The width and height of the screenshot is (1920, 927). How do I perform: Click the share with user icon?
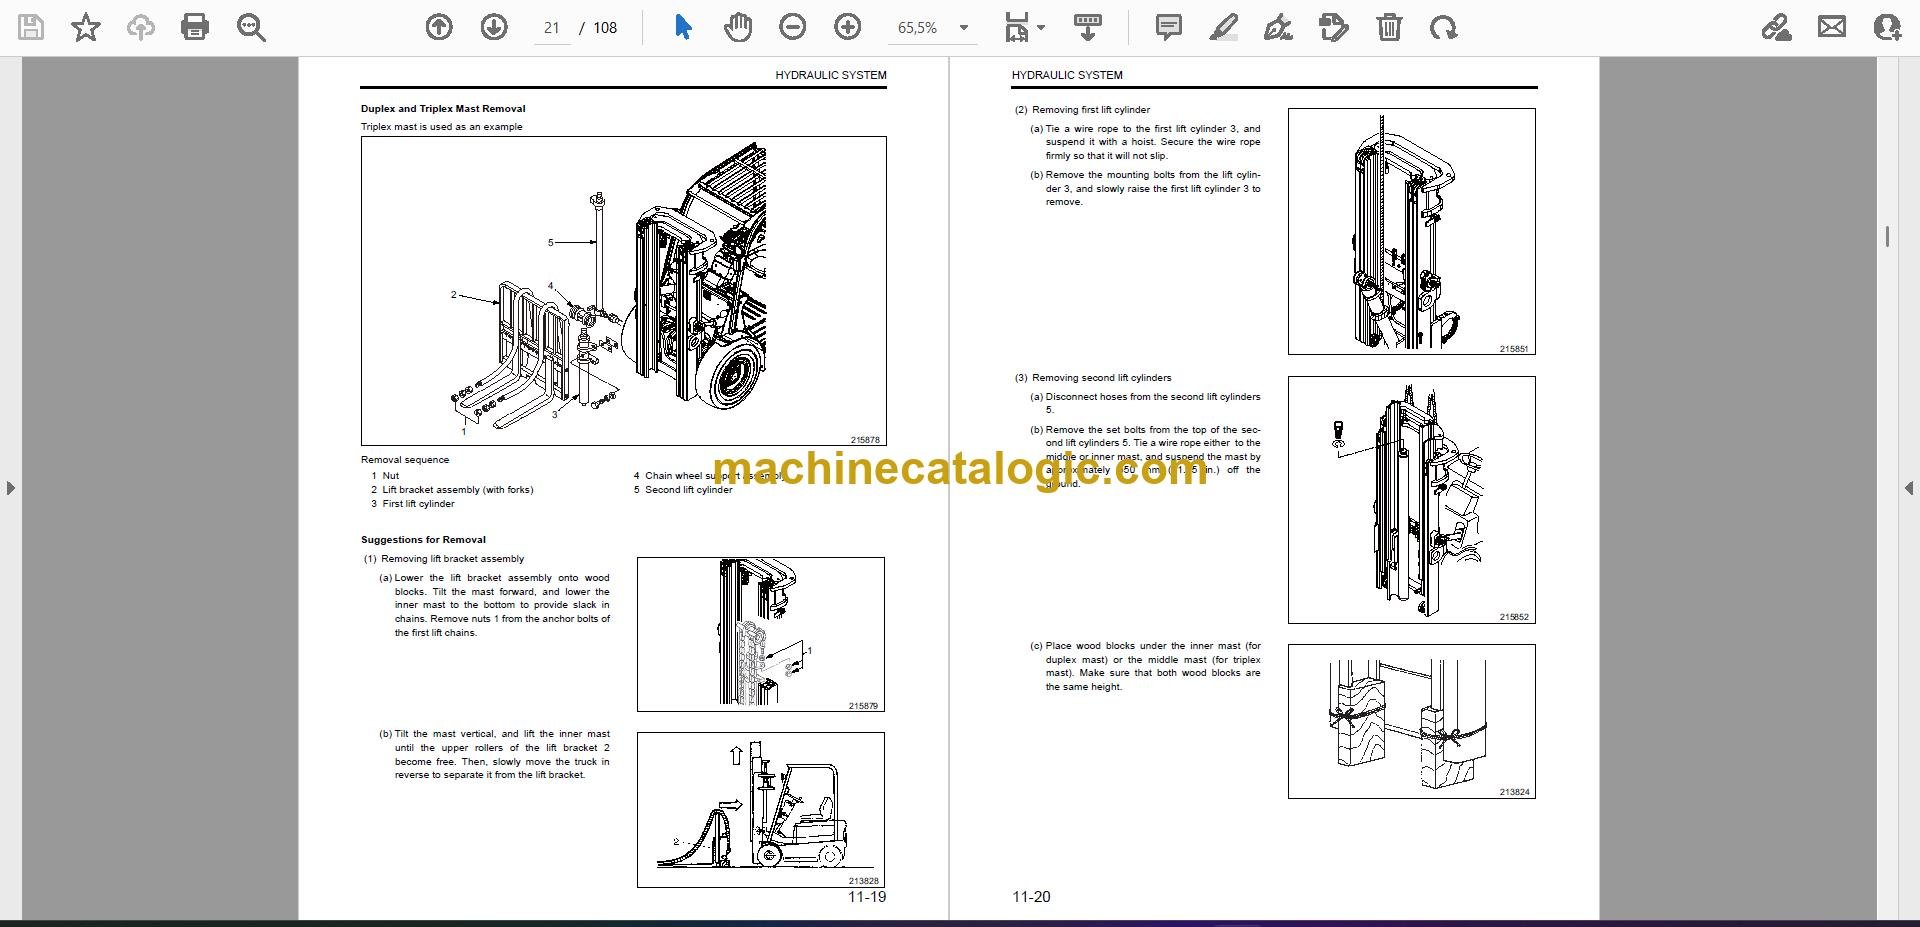(1887, 27)
